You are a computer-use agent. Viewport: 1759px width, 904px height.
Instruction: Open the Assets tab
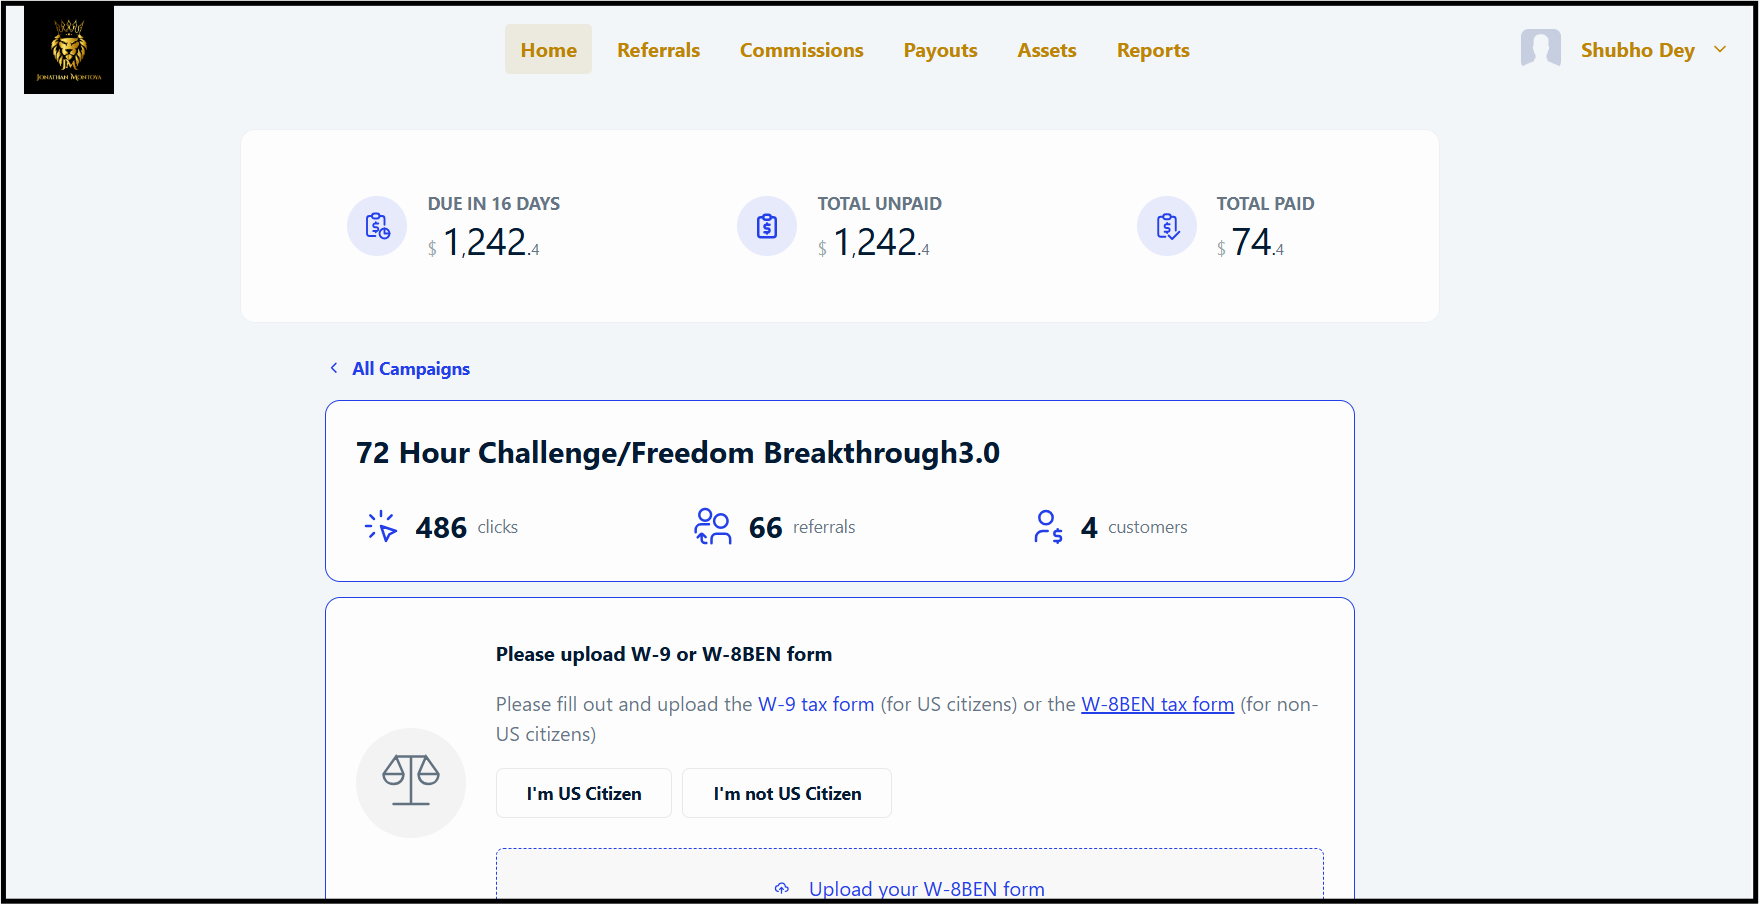tap(1046, 50)
